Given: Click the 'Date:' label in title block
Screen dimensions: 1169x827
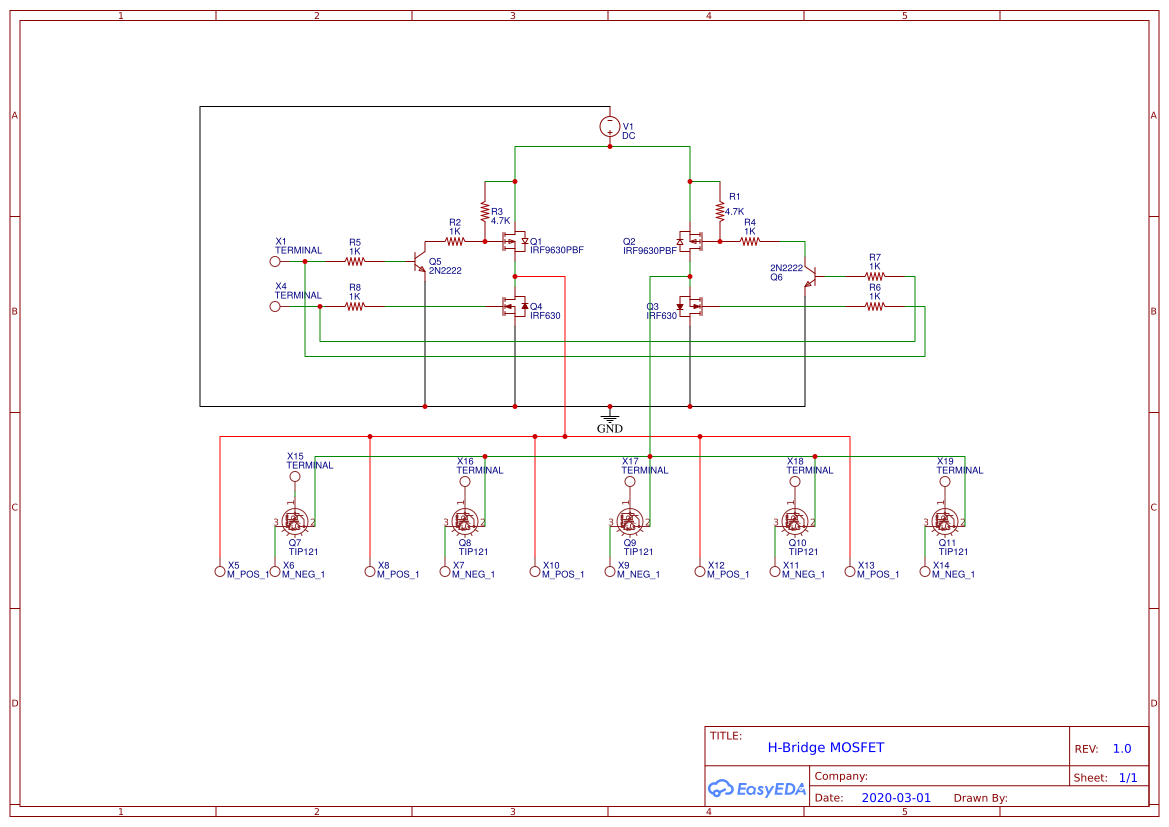Looking at the screenshot, I should 829,798.
